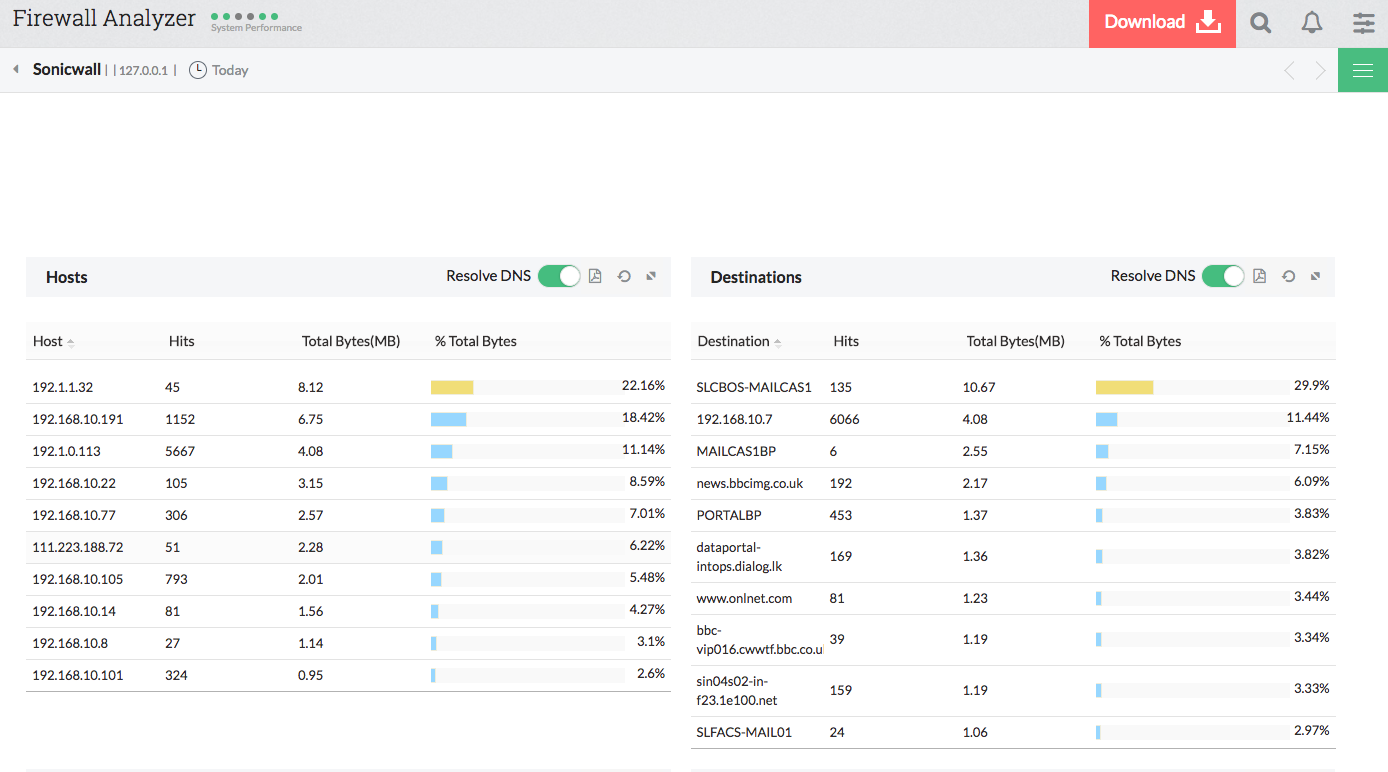Screen dimensions: 1388x772
Task: Check the System Performance indicator dots
Action: 240,17
